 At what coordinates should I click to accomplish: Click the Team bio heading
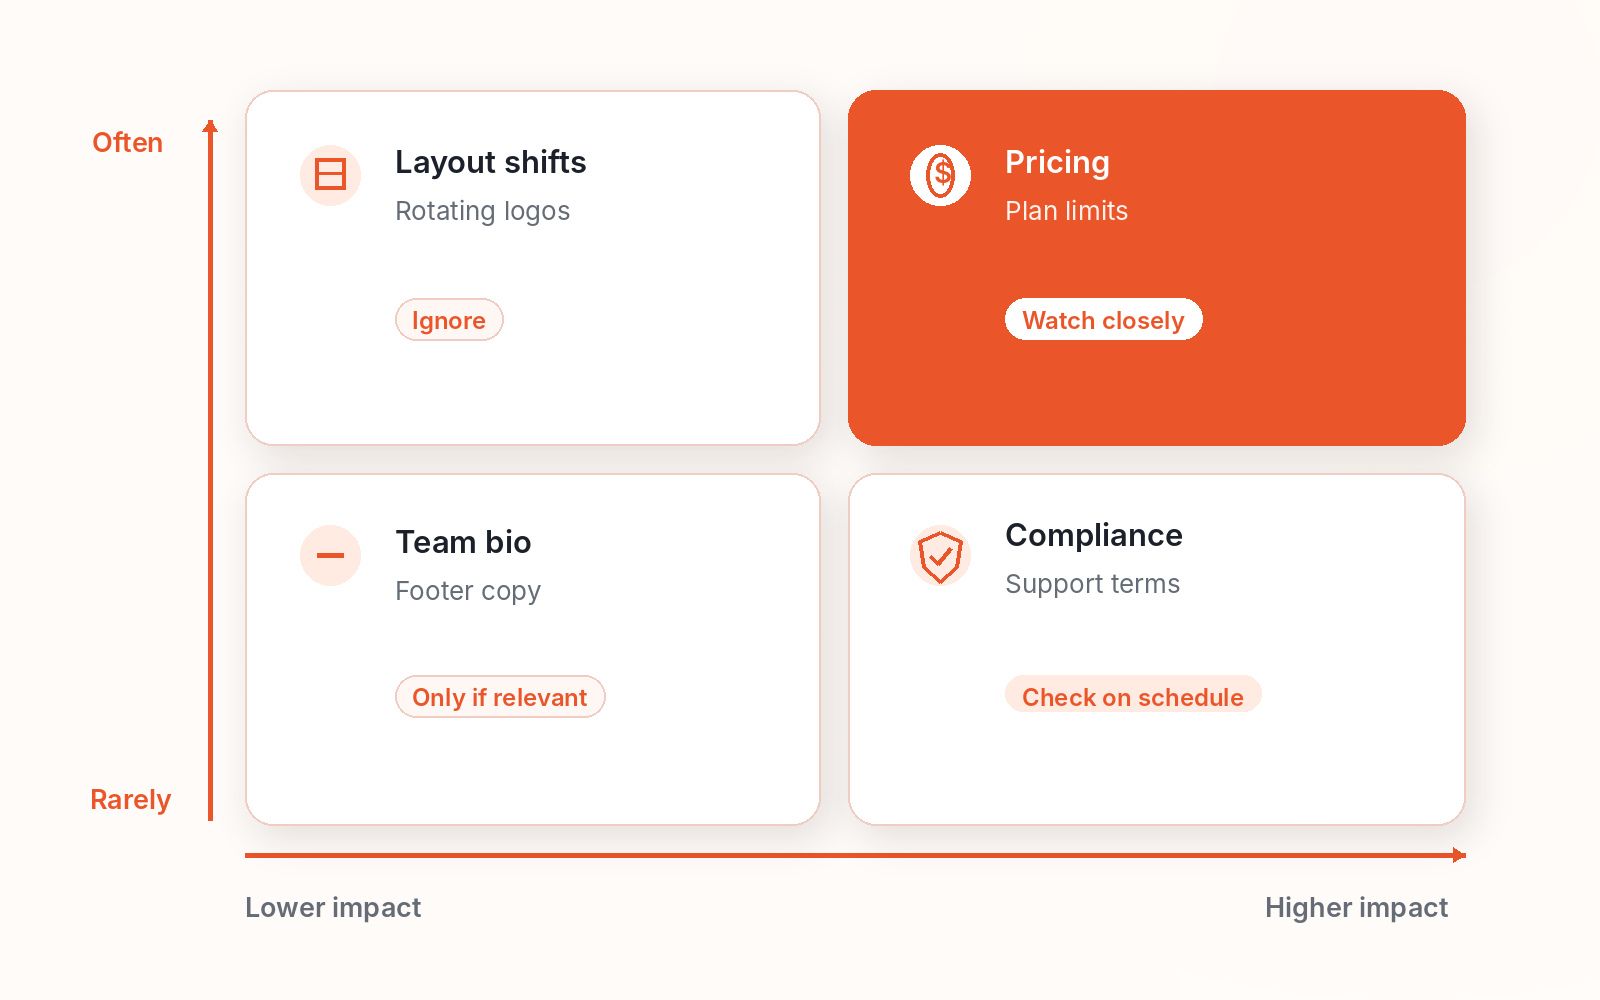tap(463, 542)
